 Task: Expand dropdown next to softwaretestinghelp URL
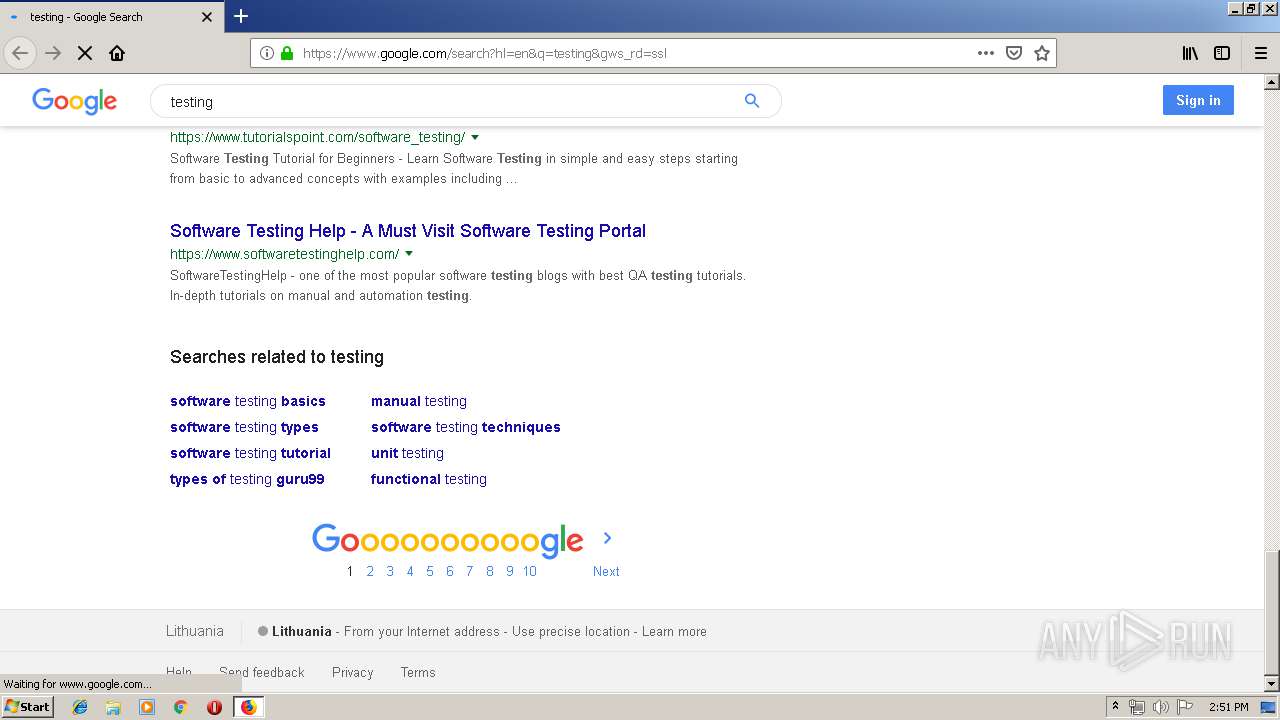coord(409,254)
